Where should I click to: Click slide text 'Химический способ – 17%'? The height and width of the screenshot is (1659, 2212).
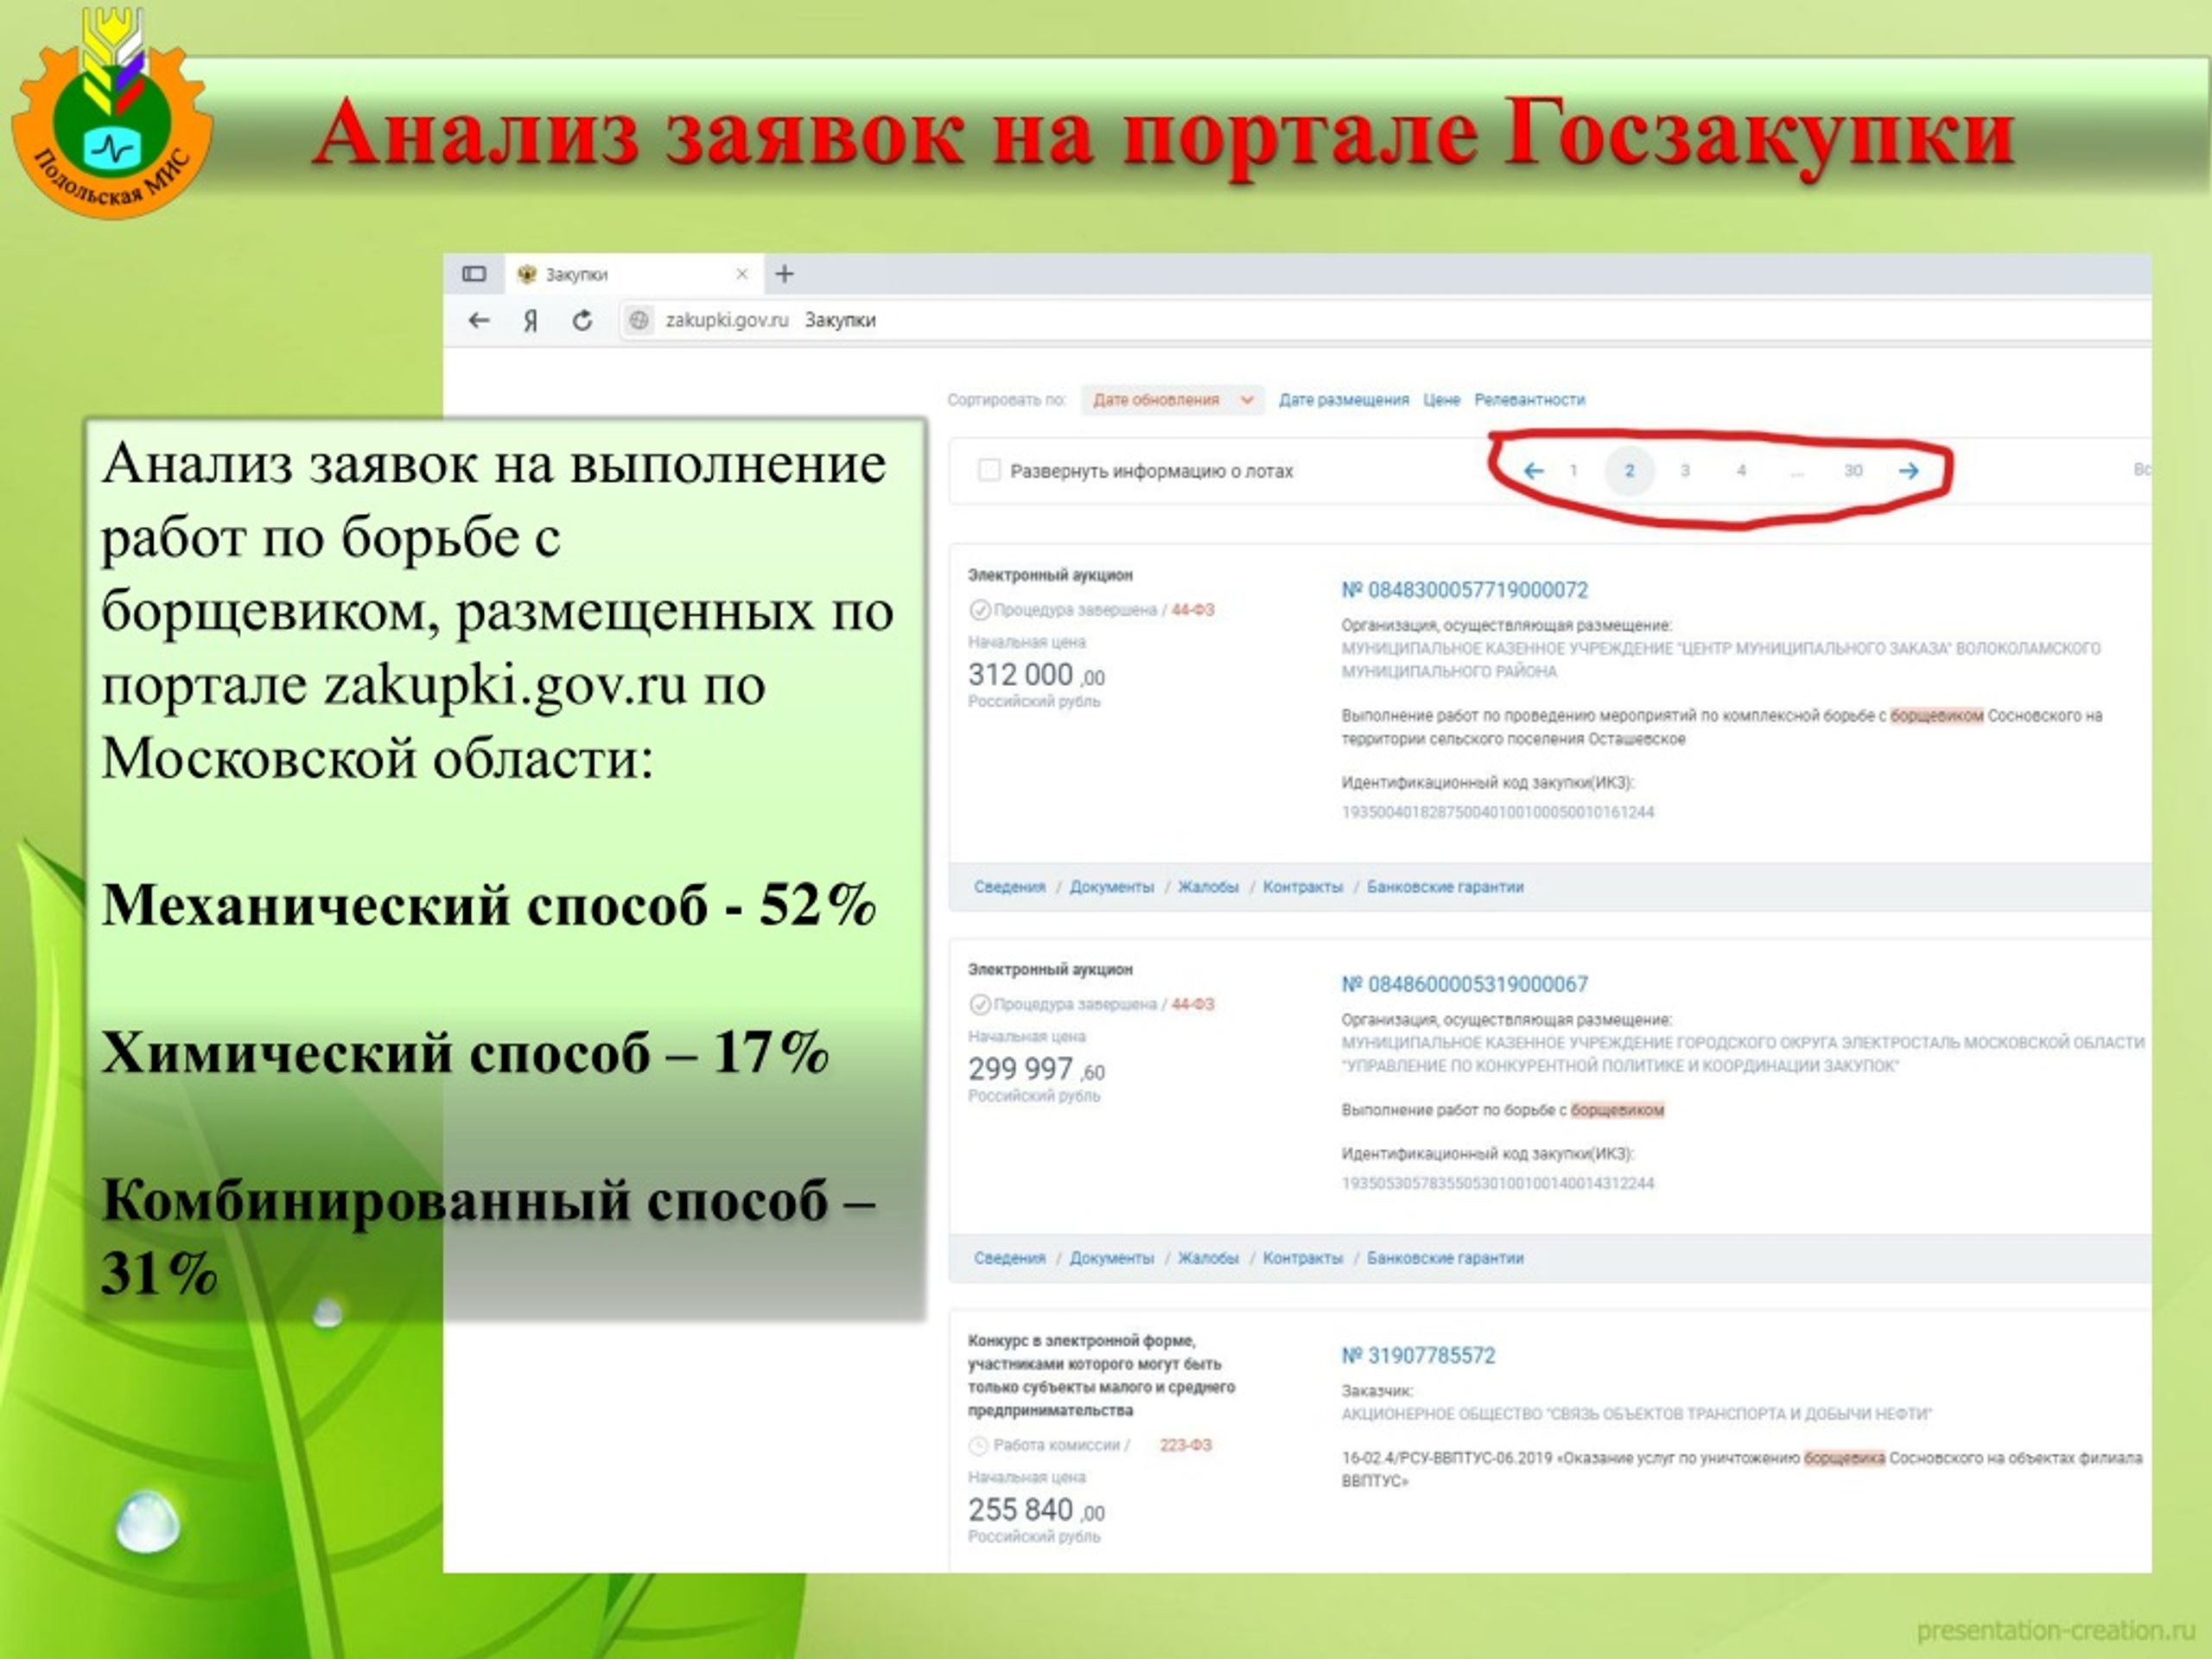pyautogui.click(x=465, y=1052)
